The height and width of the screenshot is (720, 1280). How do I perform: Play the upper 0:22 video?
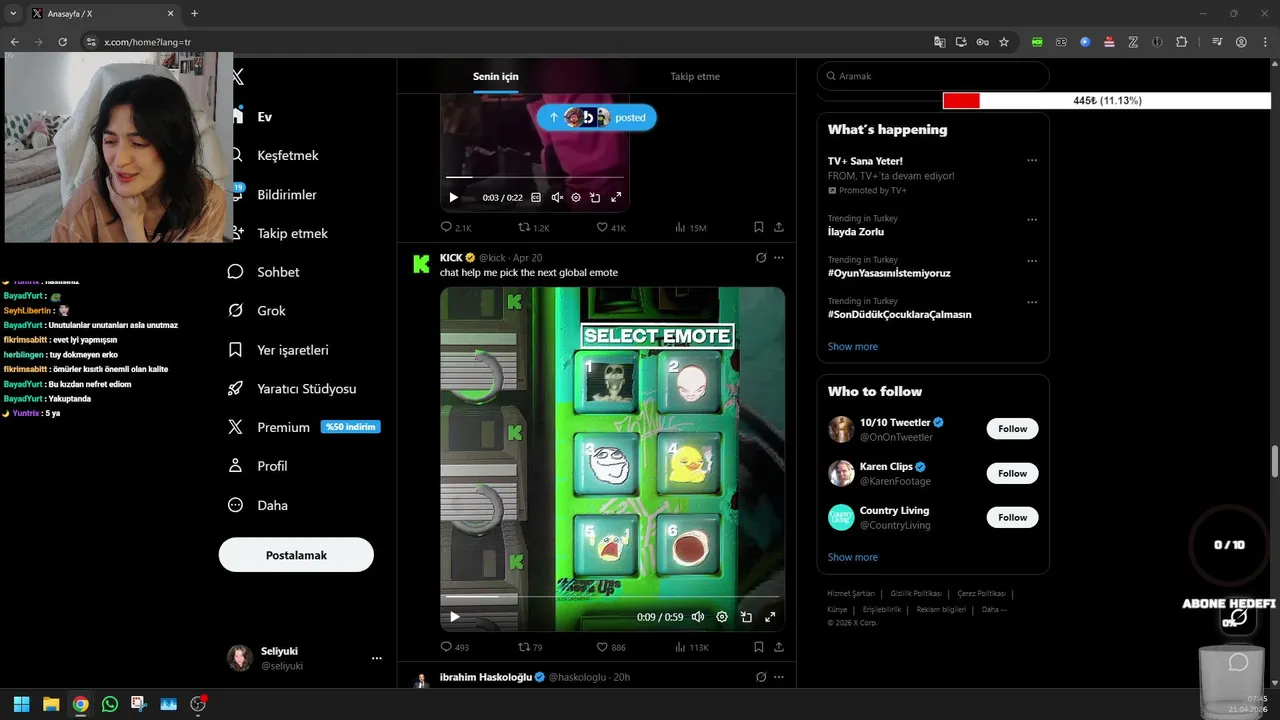coord(453,198)
